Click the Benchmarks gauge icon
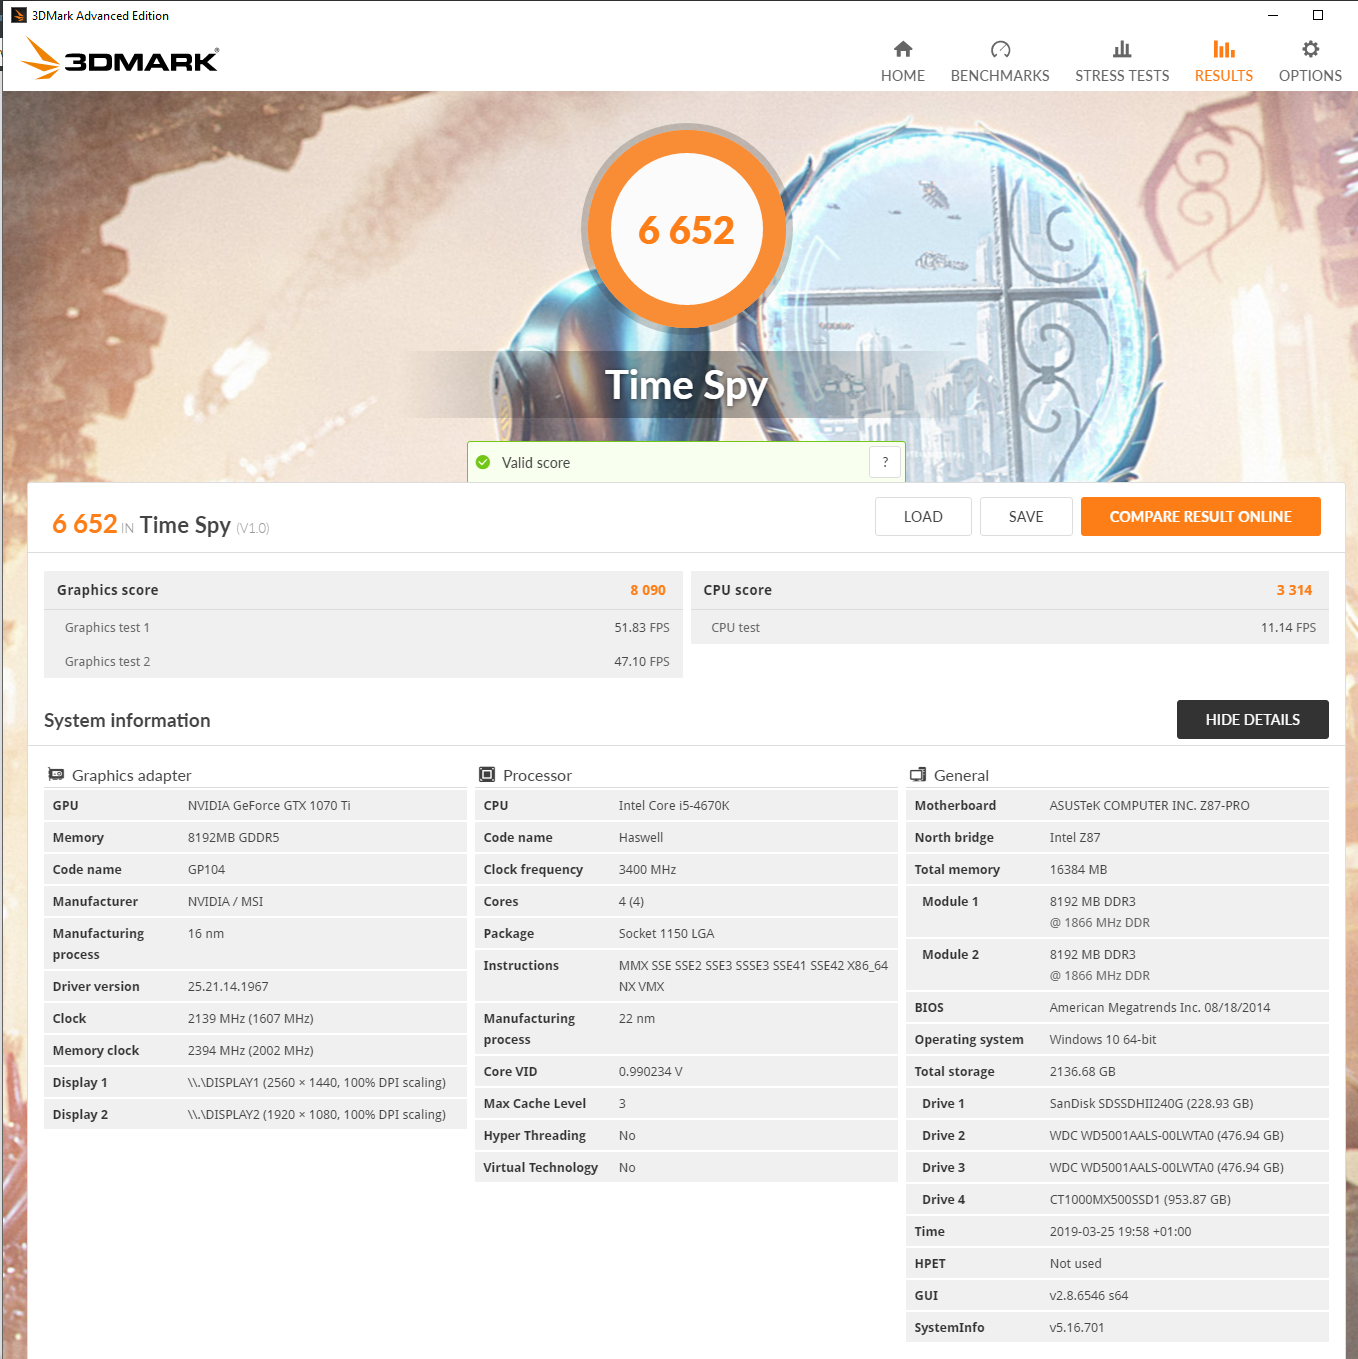This screenshot has width=1358, height=1359. tap(1000, 49)
